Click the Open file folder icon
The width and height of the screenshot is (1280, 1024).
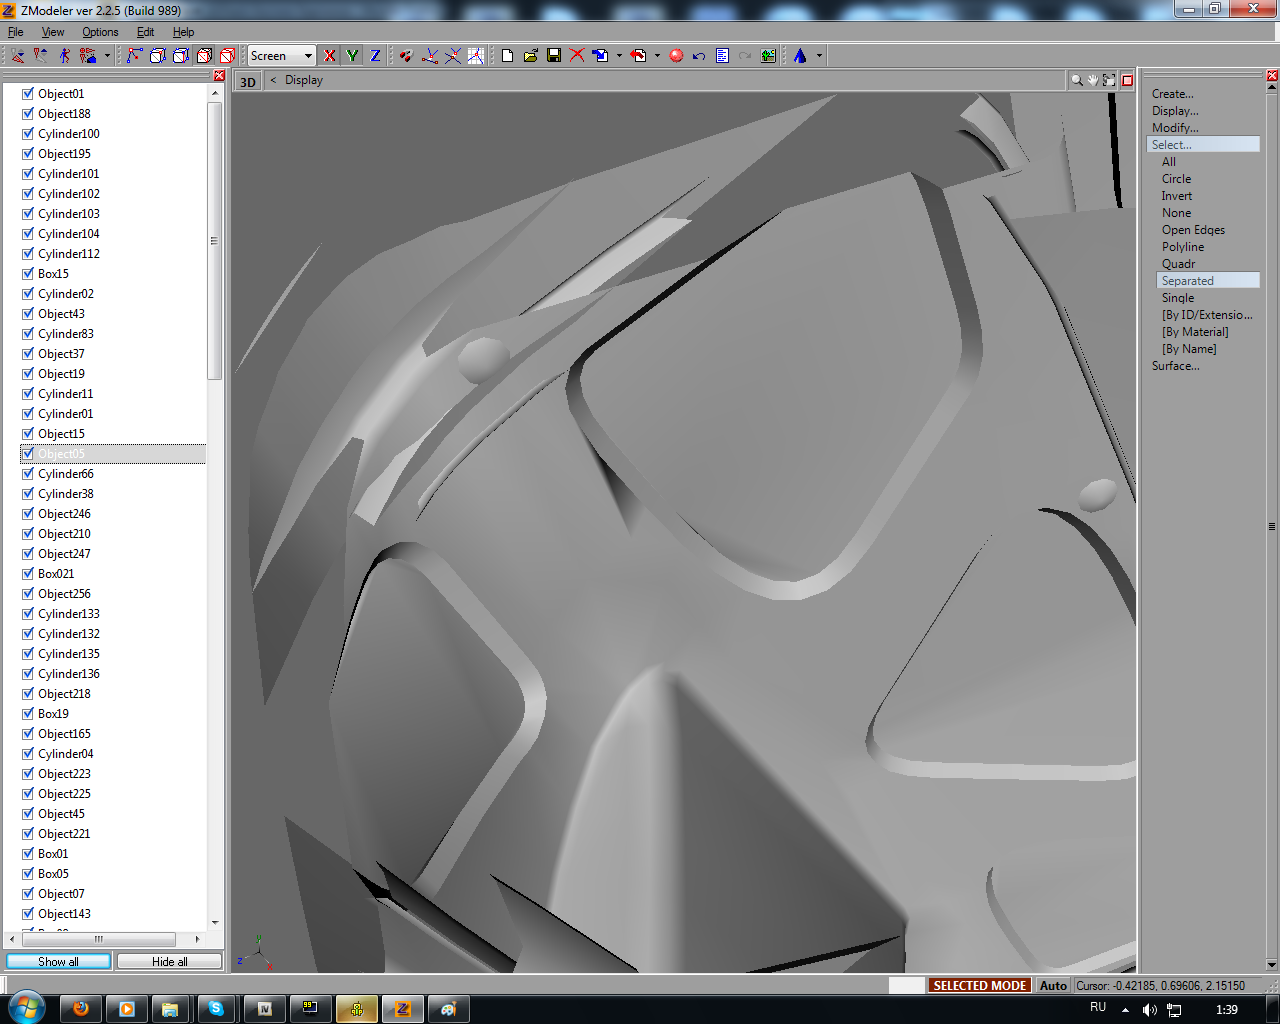pos(531,56)
